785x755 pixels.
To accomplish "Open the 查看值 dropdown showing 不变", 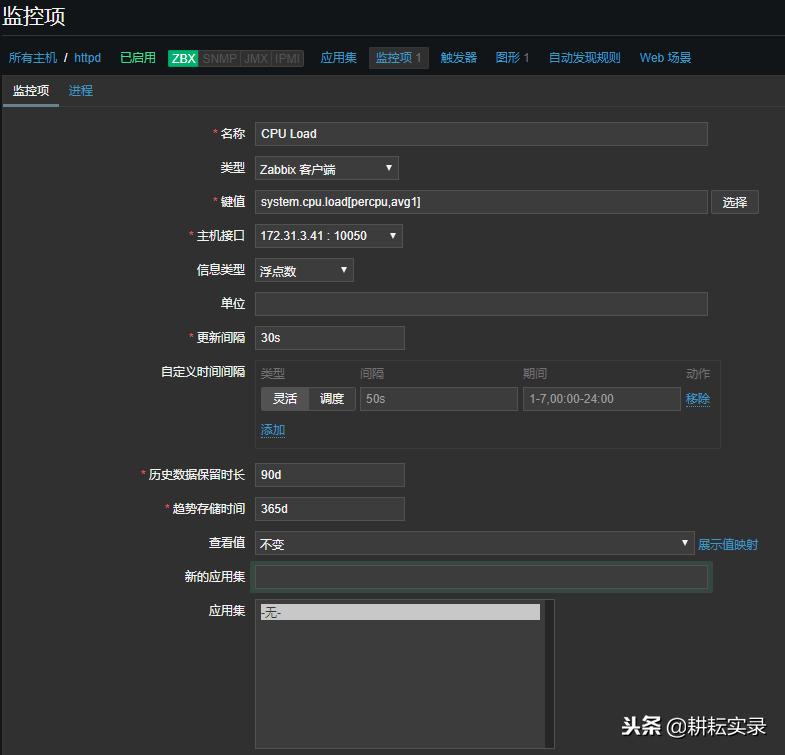I will [475, 543].
